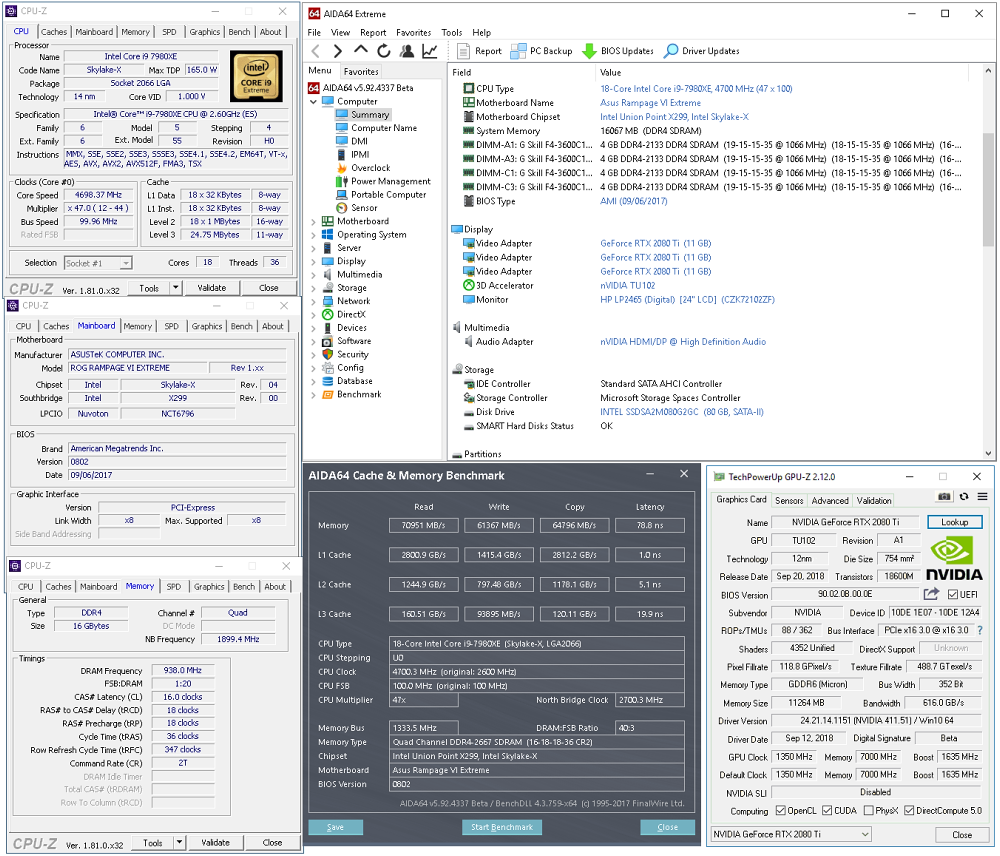The image size is (1000, 856).
Task: Click Start Benchmark in AIDA64 benchmark
Action: (502, 827)
